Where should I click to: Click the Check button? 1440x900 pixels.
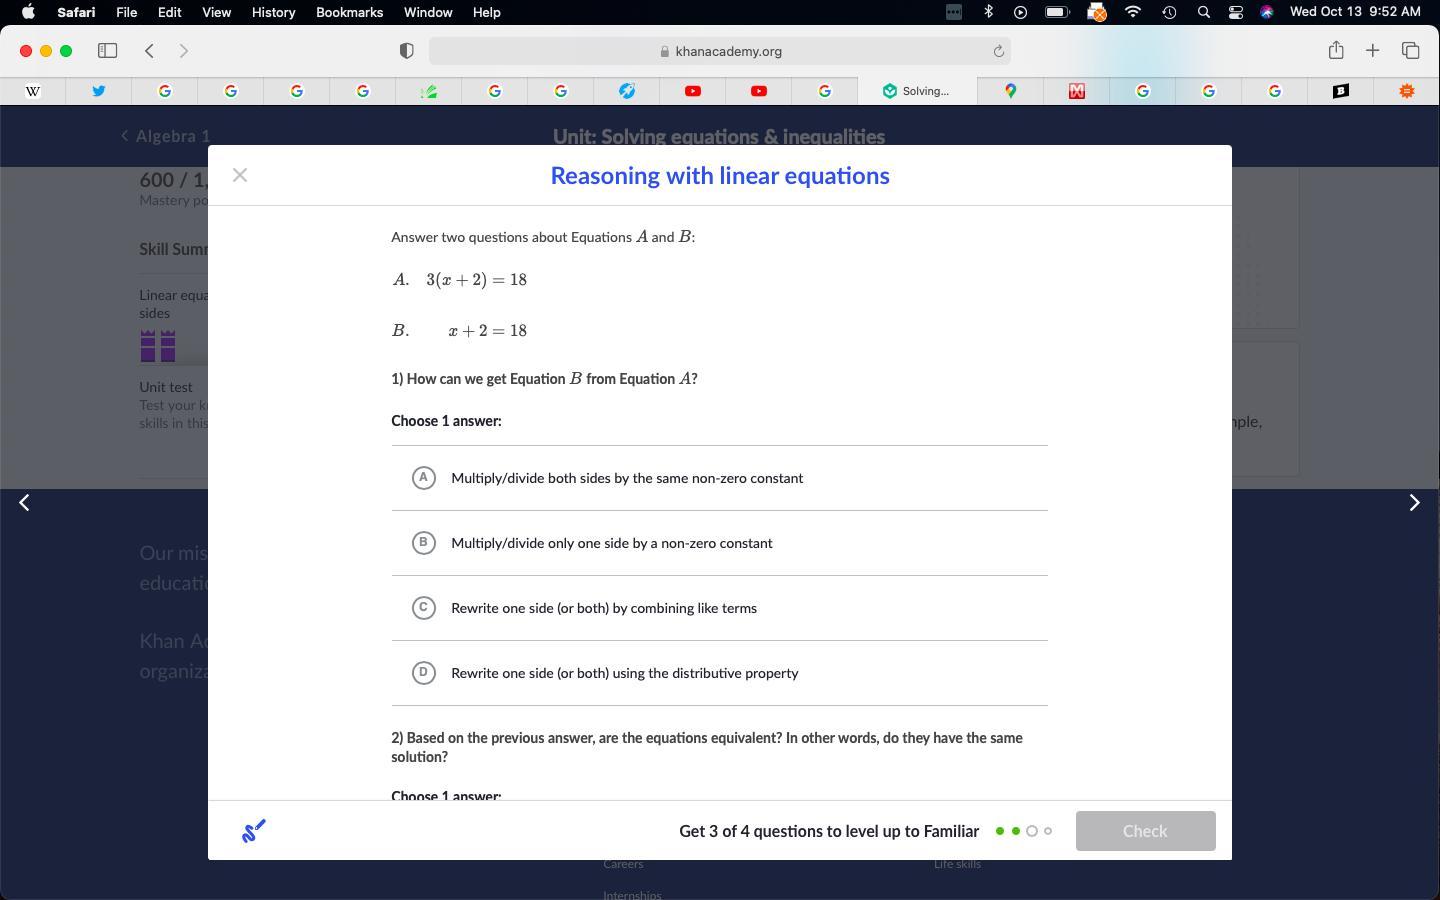1145,831
